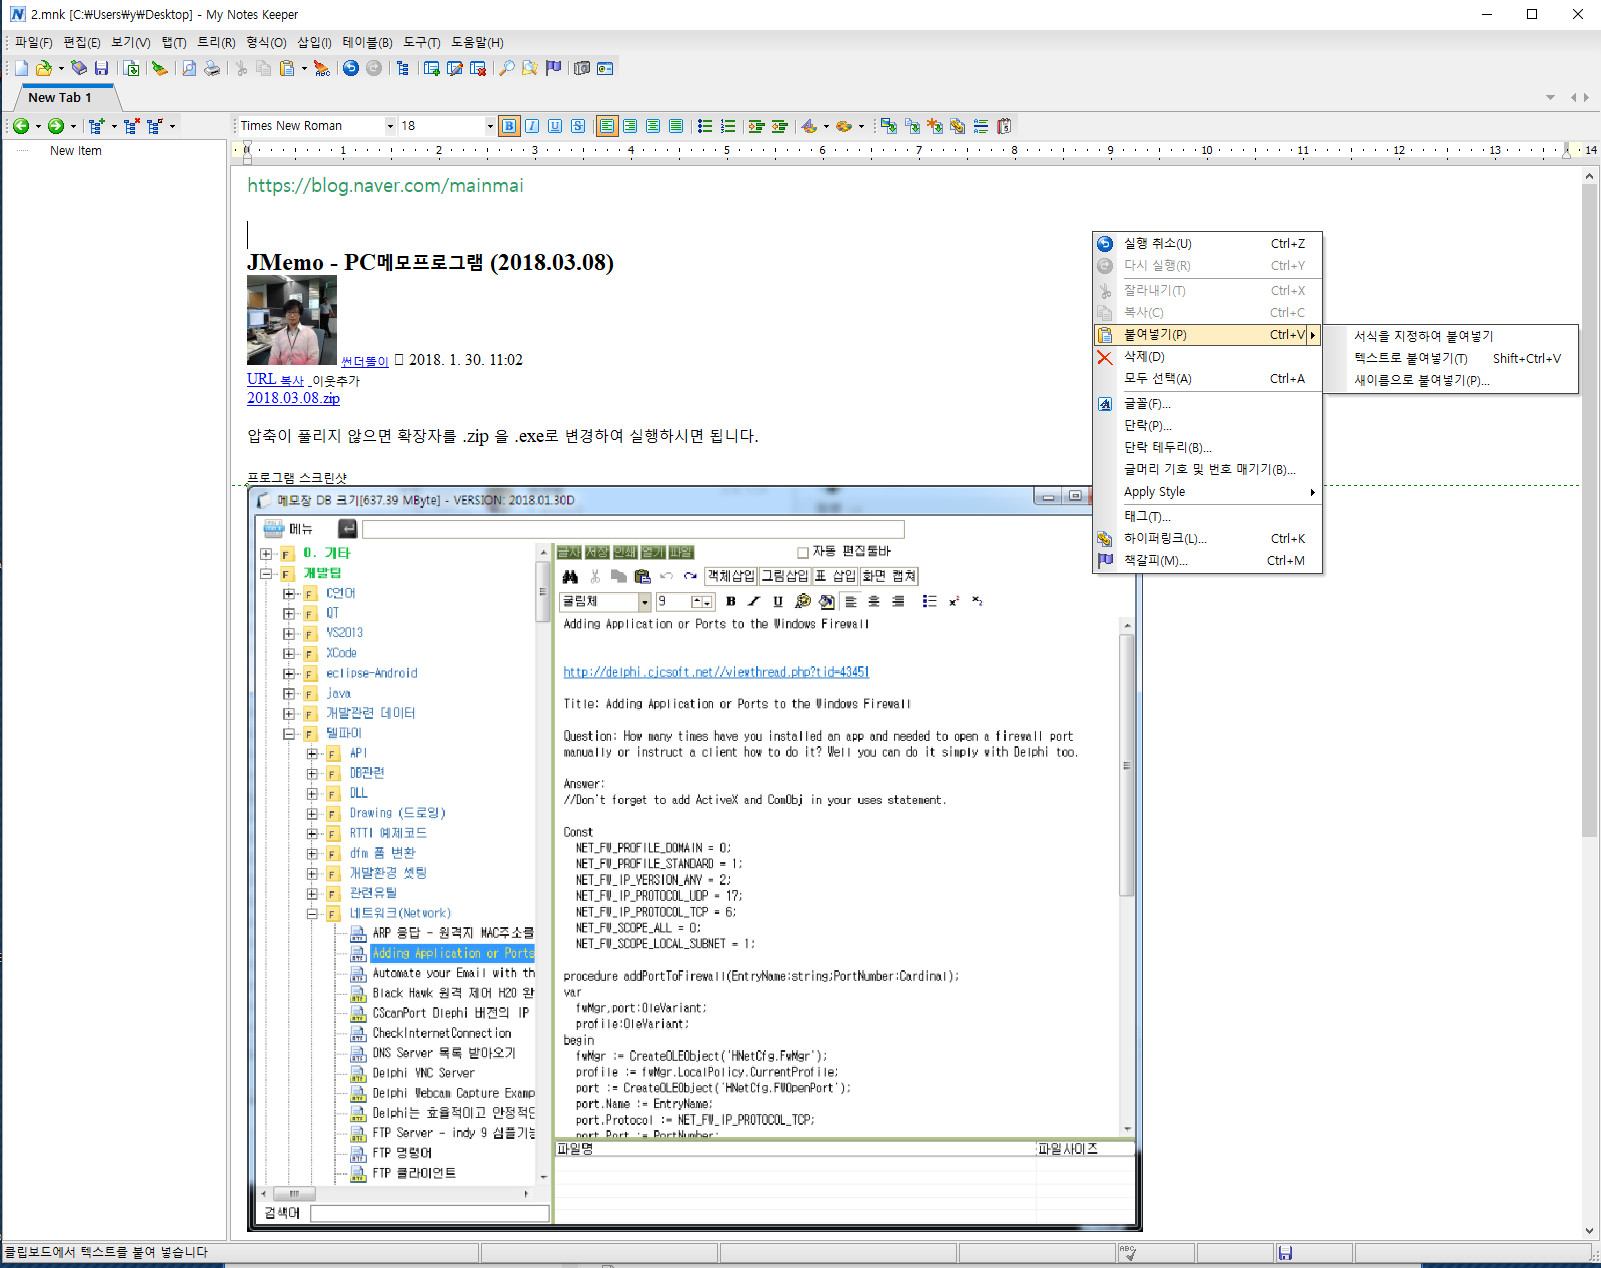Open 글꼴(F)... from the context menu
Image resolution: width=1601 pixels, height=1268 pixels.
click(1207, 404)
